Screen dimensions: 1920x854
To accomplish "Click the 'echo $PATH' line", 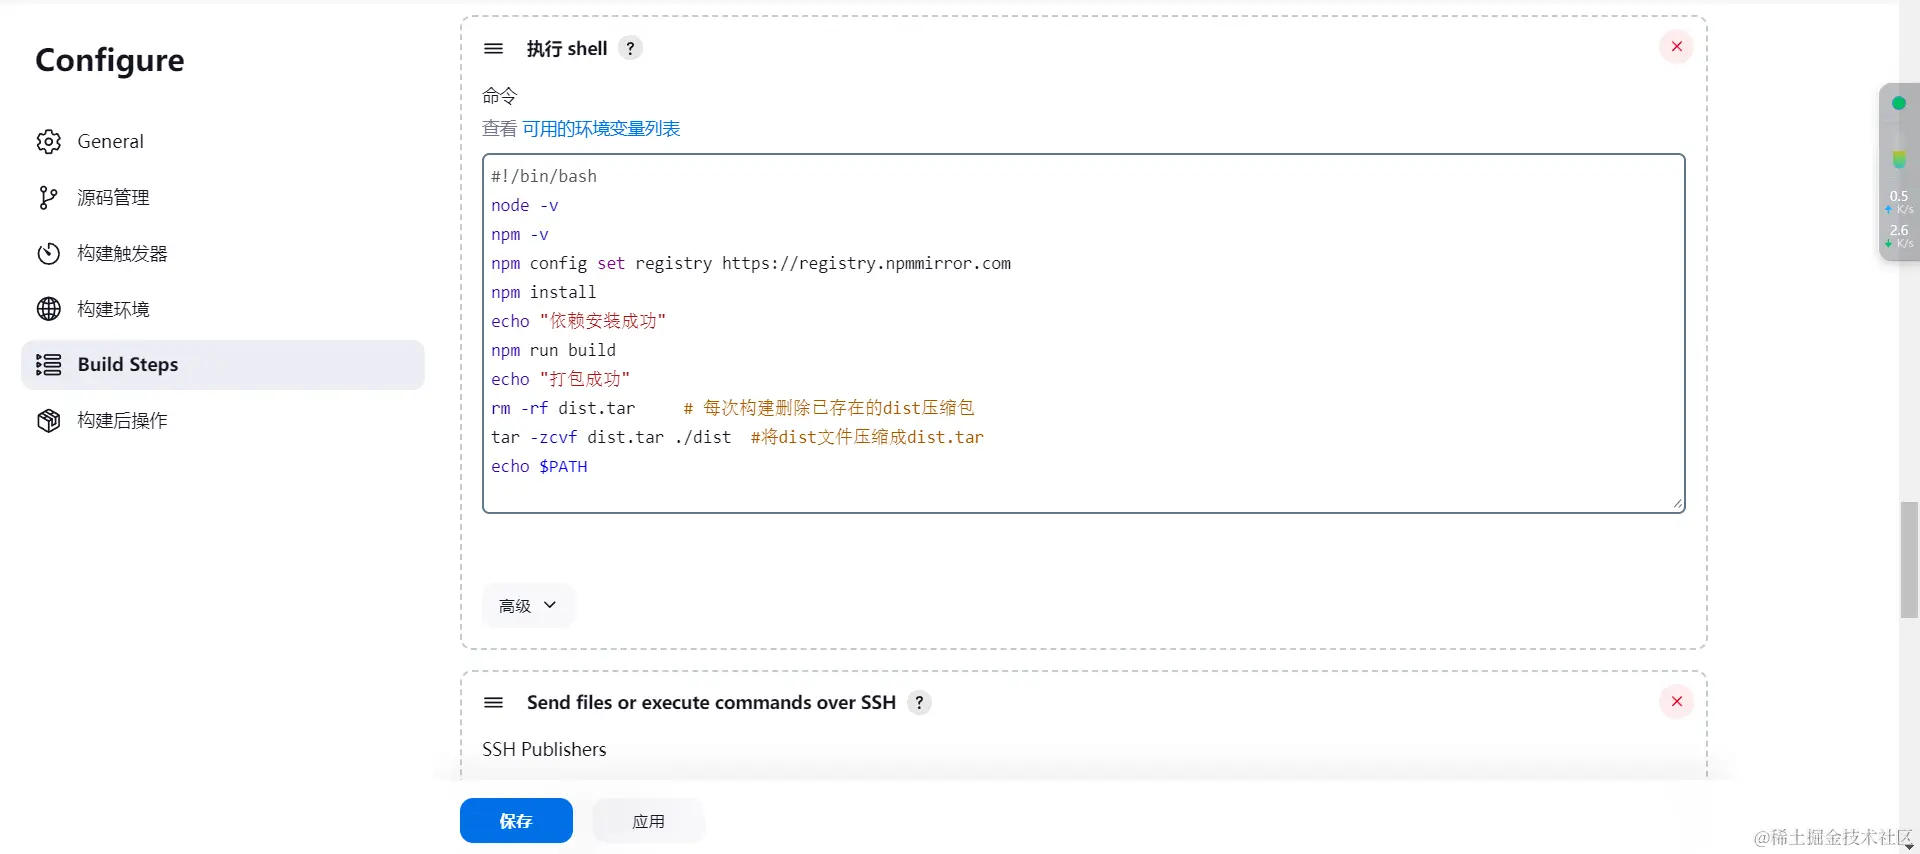I will coord(539,466).
